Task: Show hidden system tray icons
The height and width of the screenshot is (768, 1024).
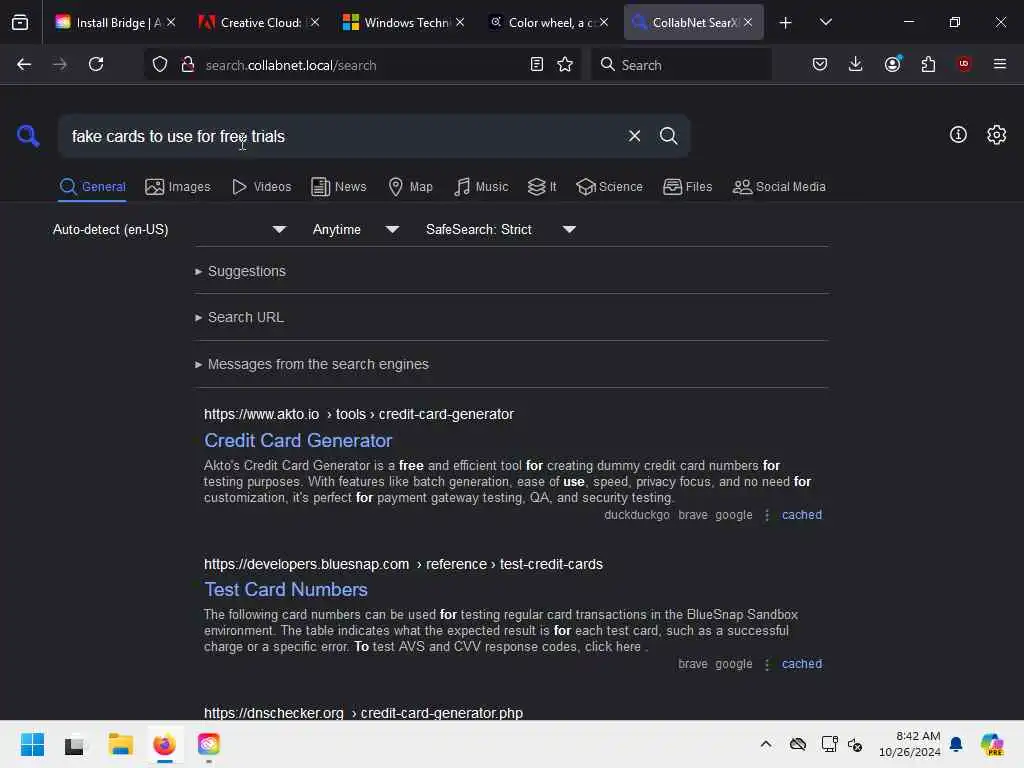Action: pyautogui.click(x=766, y=744)
